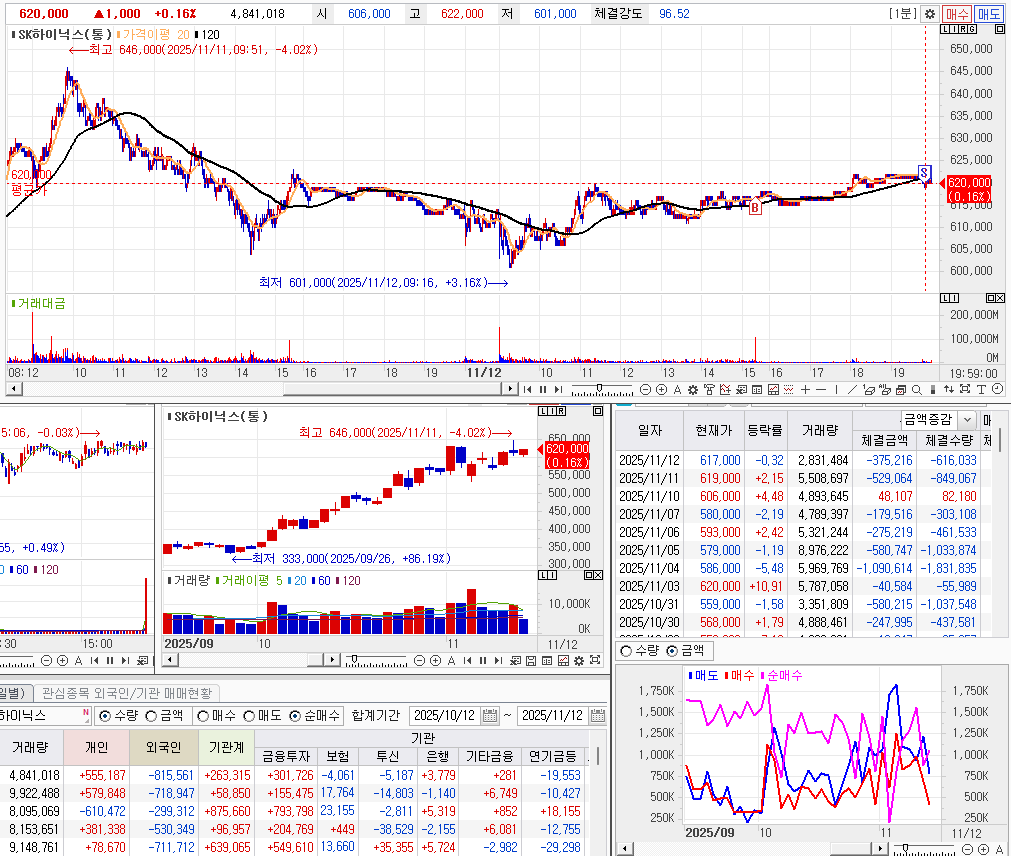Open calendar for start date 2025/10/12
1011x856 pixels.
coord(490,715)
